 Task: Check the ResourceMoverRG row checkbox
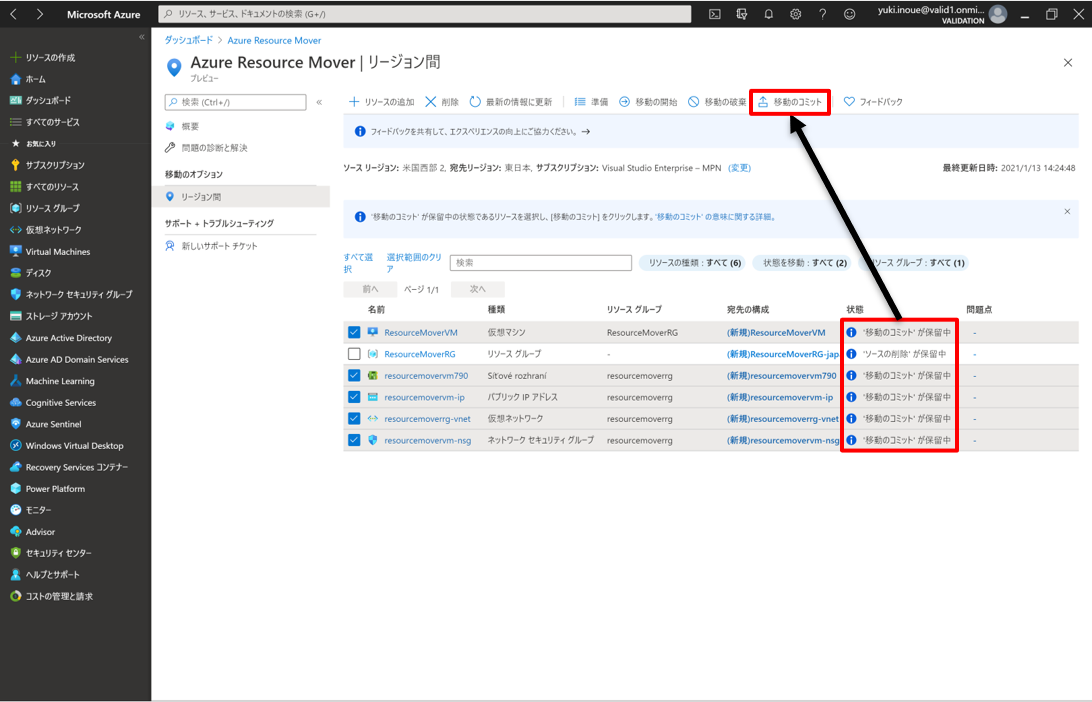[354, 354]
